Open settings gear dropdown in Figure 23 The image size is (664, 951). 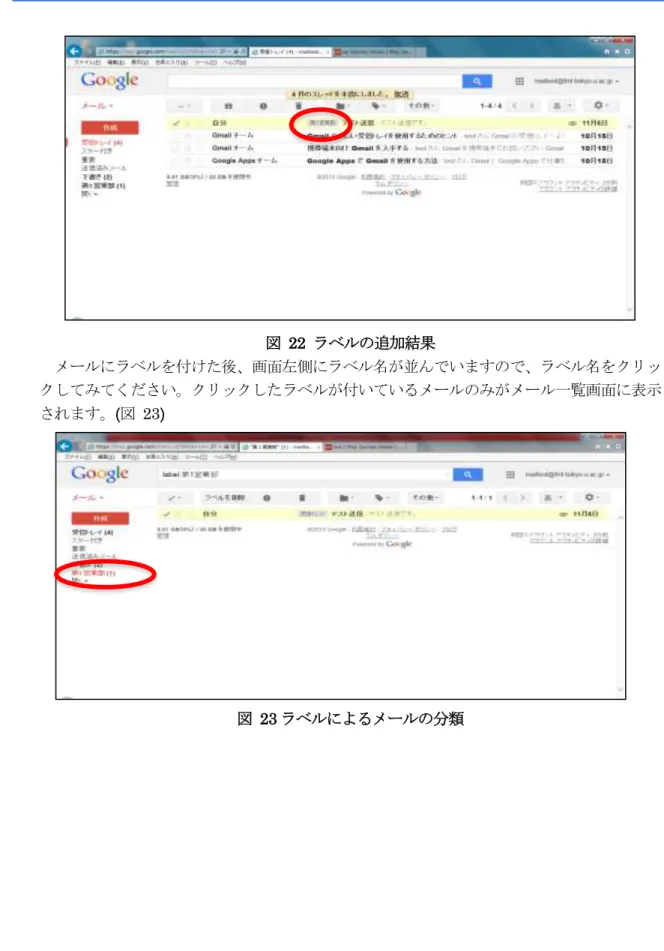coord(591,497)
